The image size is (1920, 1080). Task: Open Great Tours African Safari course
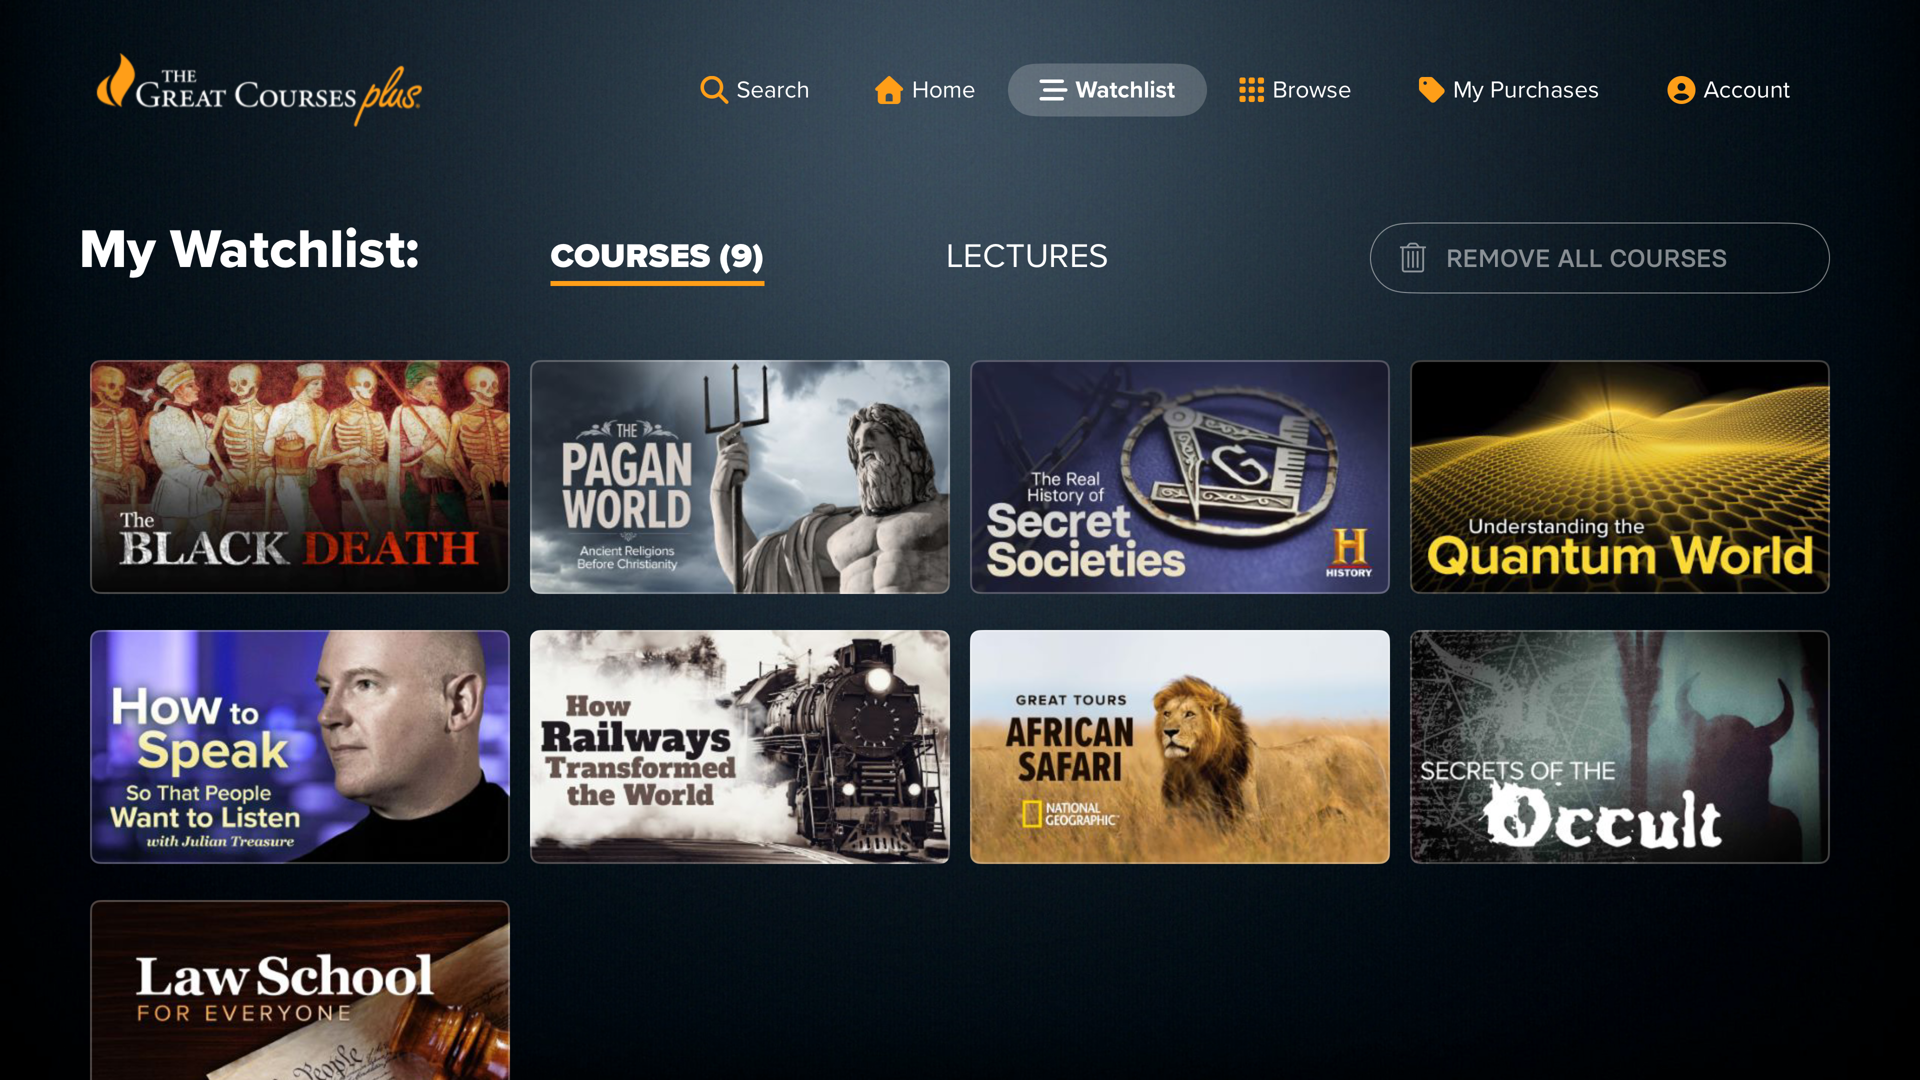[1180, 747]
